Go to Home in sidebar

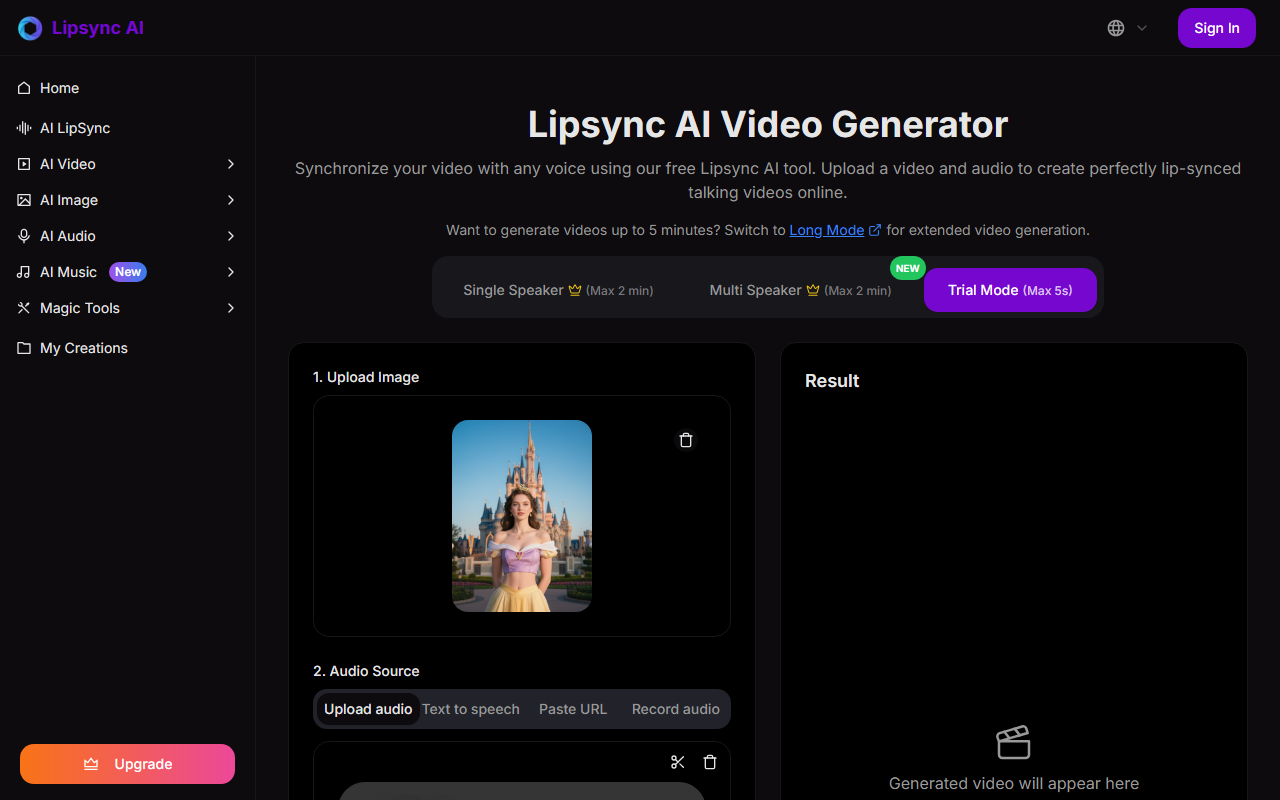pyautogui.click(x=128, y=88)
